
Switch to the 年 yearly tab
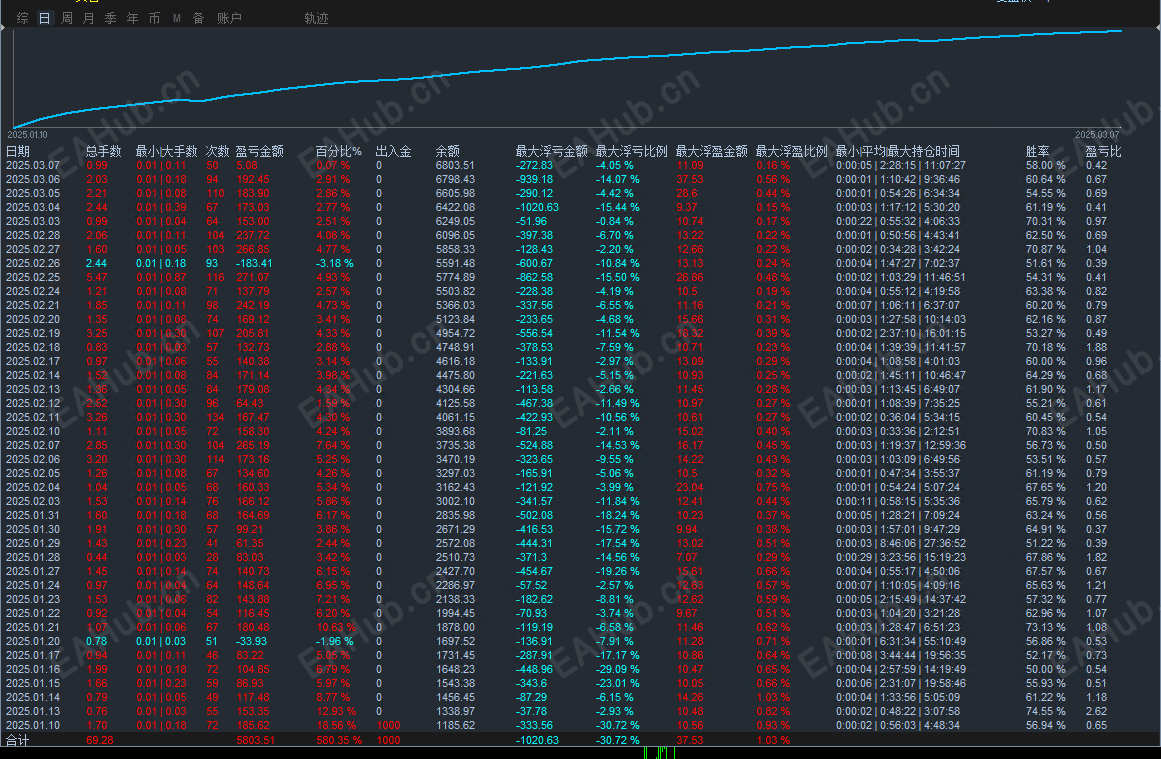[x=133, y=18]
